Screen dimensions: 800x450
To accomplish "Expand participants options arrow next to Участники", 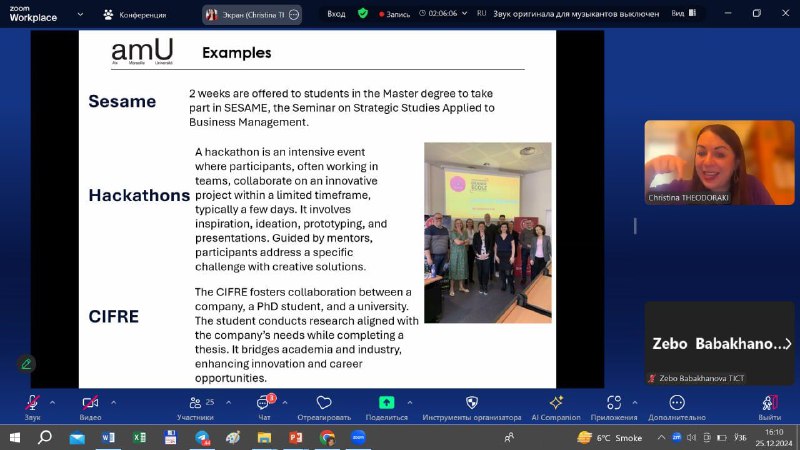I will pyautogui.click(x=229, y=403).
